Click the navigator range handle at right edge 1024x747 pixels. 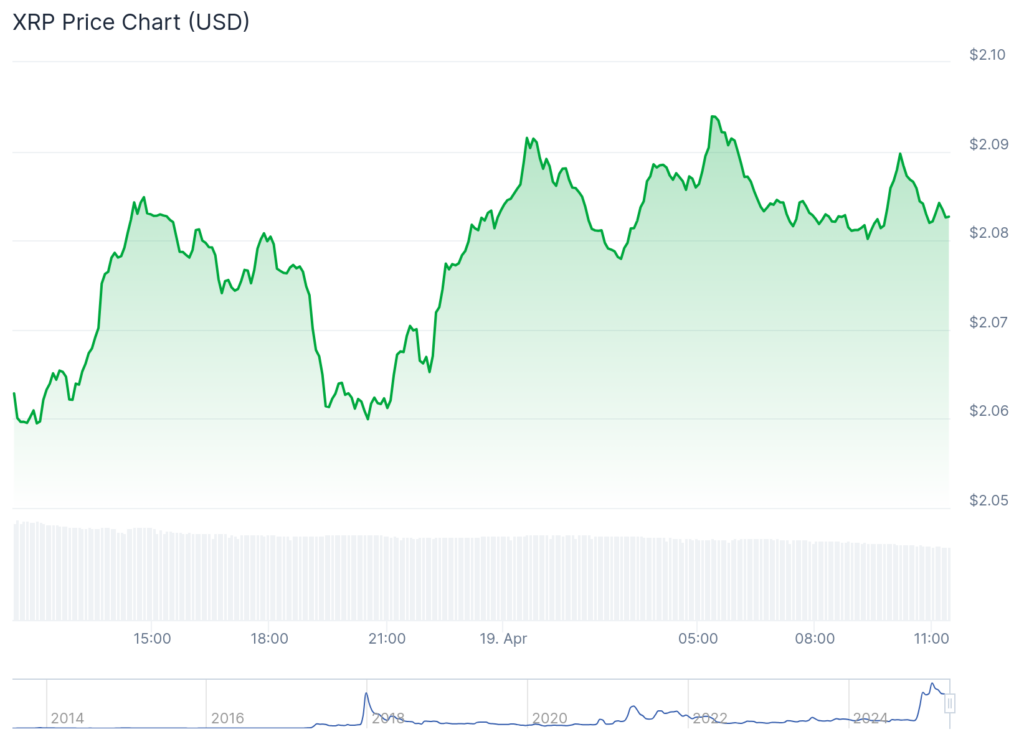(x=950, y=703)
